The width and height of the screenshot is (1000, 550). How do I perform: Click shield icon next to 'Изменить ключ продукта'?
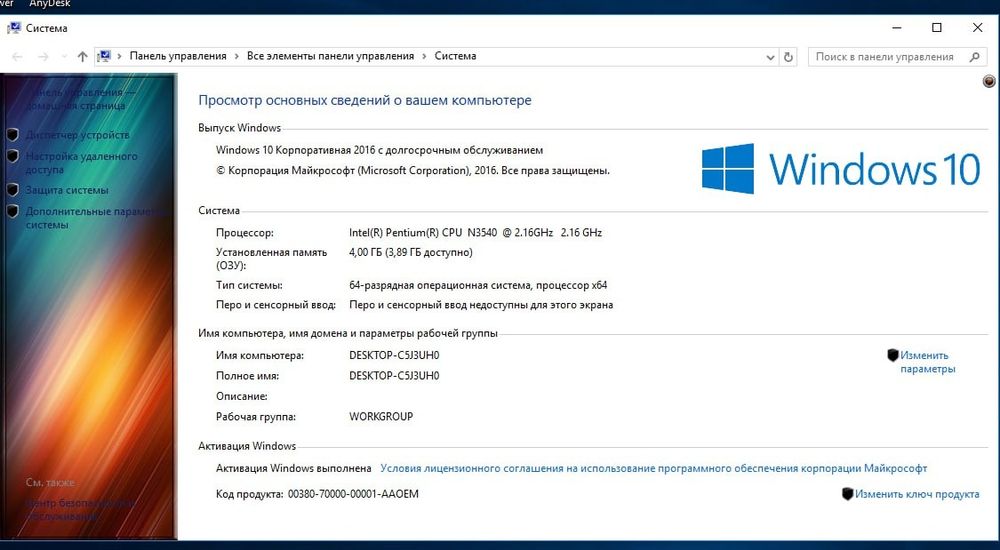[848, 494]
